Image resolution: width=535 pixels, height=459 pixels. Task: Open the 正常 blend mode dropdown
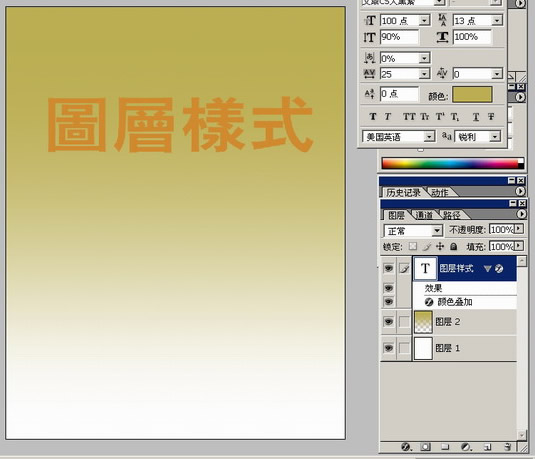(x=437, y=231)
